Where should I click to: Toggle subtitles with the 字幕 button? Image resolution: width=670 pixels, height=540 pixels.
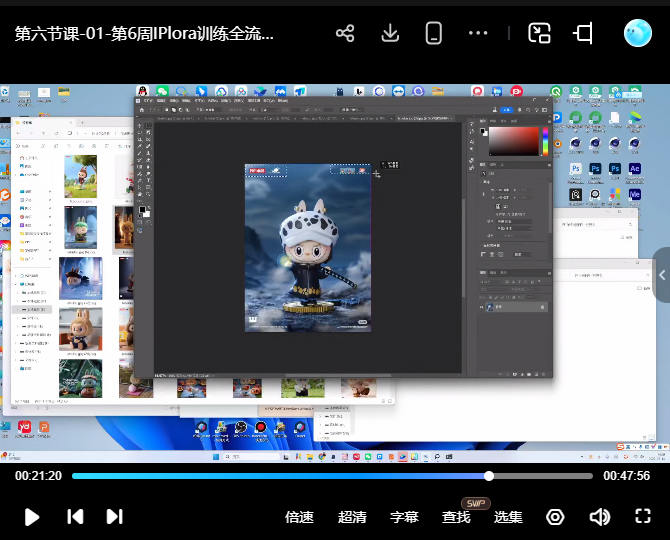click(404, 517)
